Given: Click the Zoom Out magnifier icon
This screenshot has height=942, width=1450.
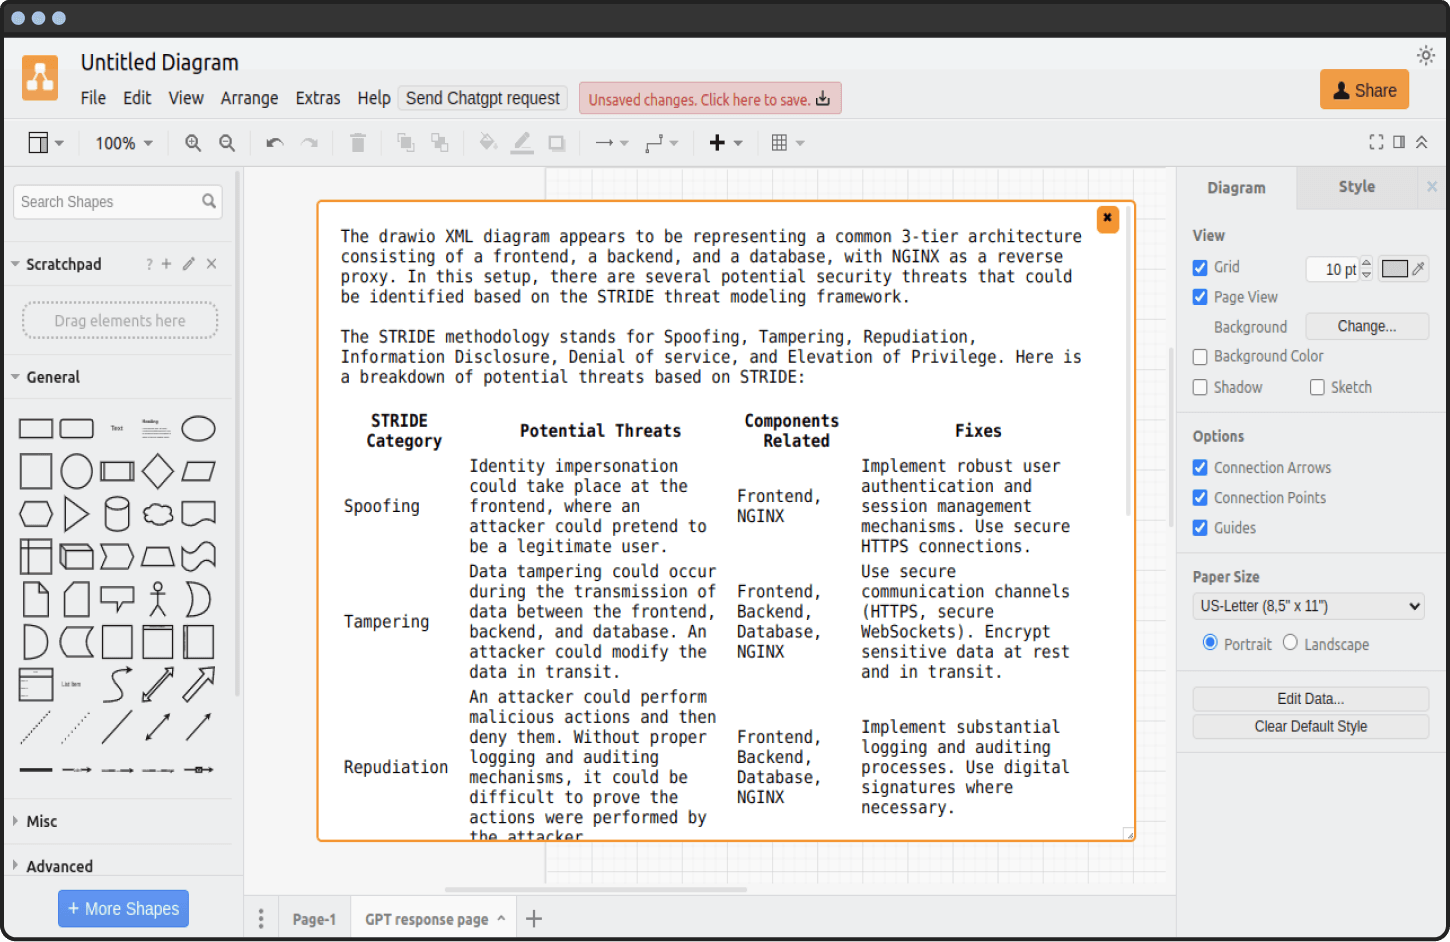Looking at the screenshot, I should (227, 143).
